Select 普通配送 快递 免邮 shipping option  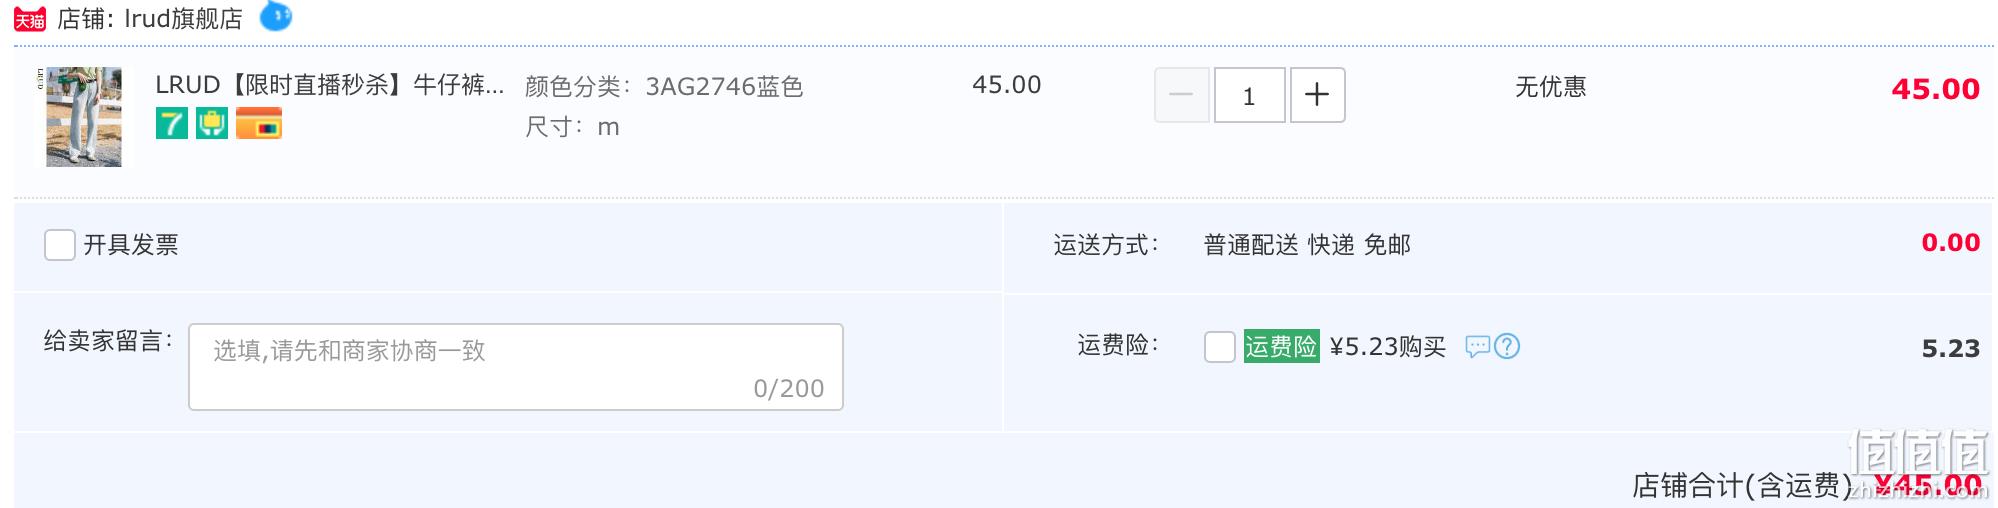1307,245
